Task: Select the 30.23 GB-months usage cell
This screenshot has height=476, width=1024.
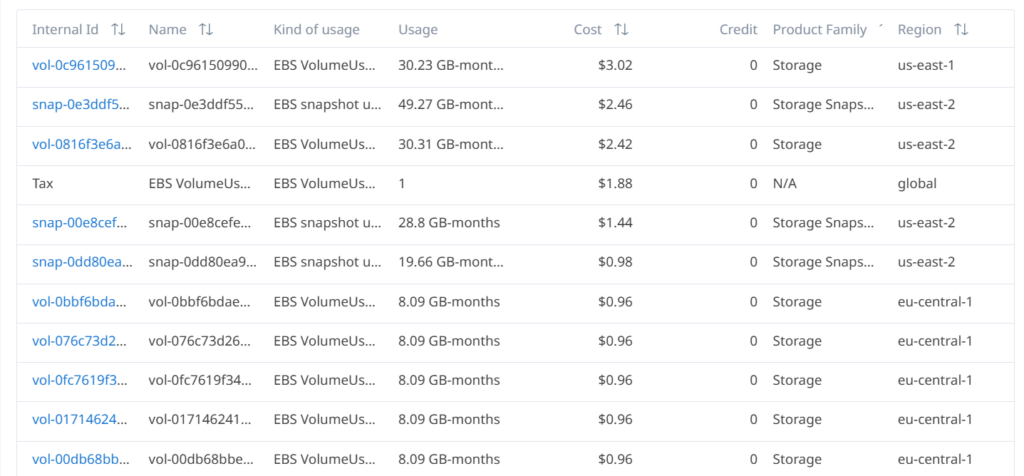Action: pos(451,65)
